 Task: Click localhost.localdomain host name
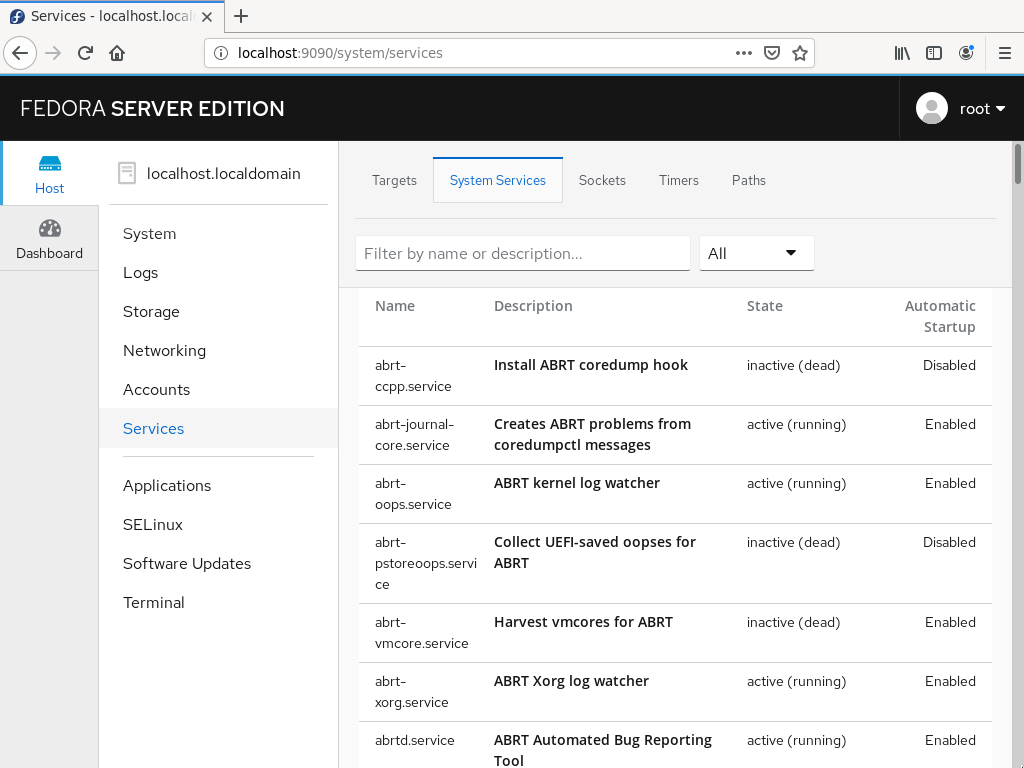[x=223, y=174]
